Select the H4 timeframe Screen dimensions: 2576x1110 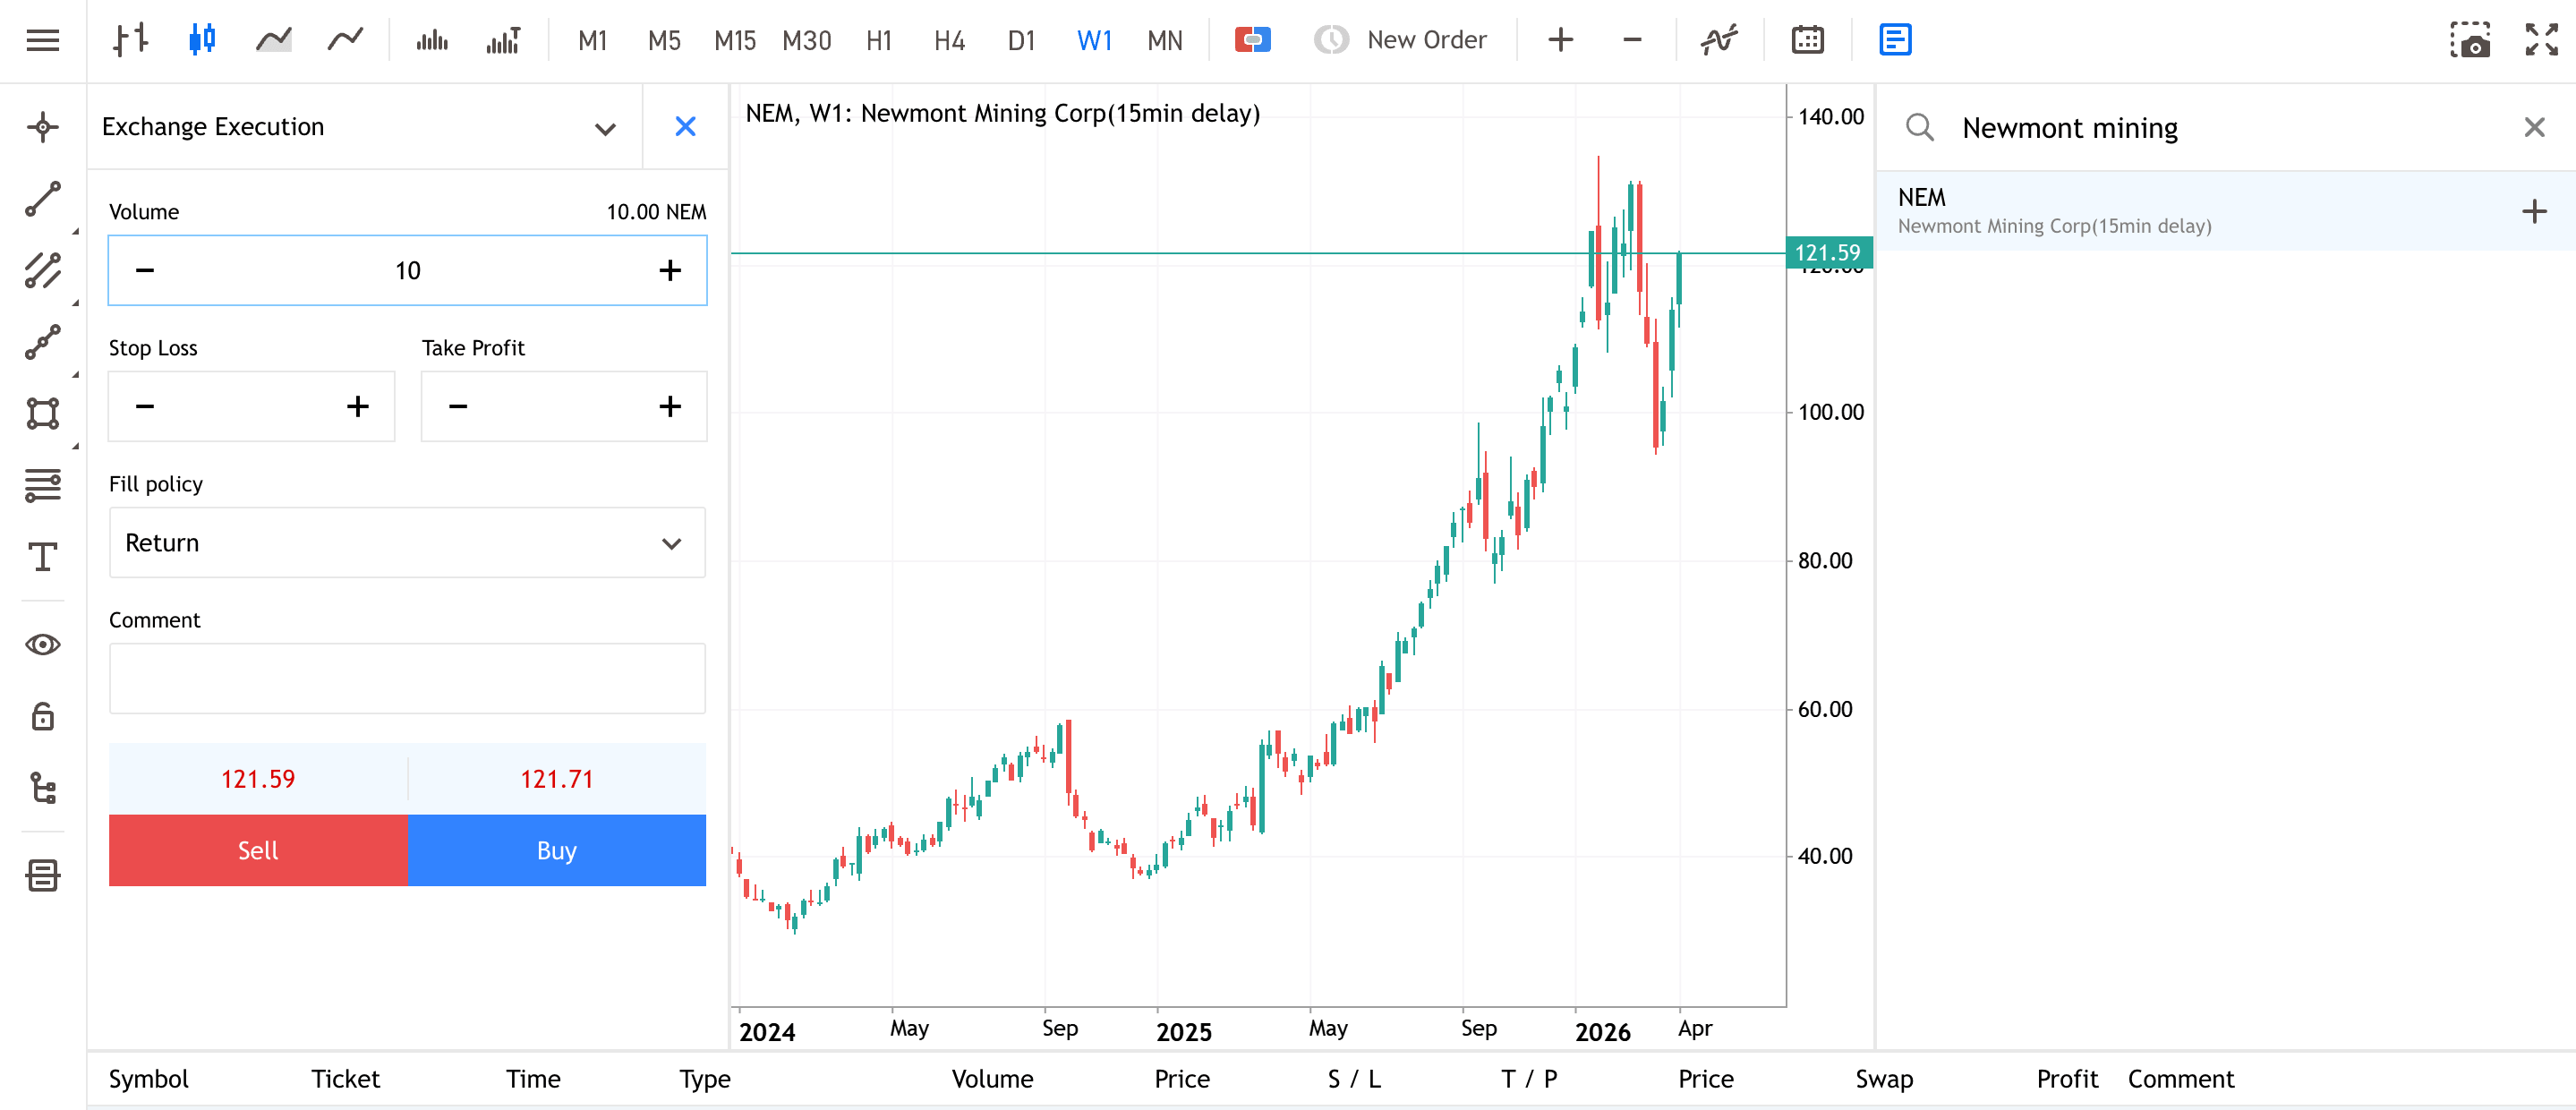(x=949, y=40)
